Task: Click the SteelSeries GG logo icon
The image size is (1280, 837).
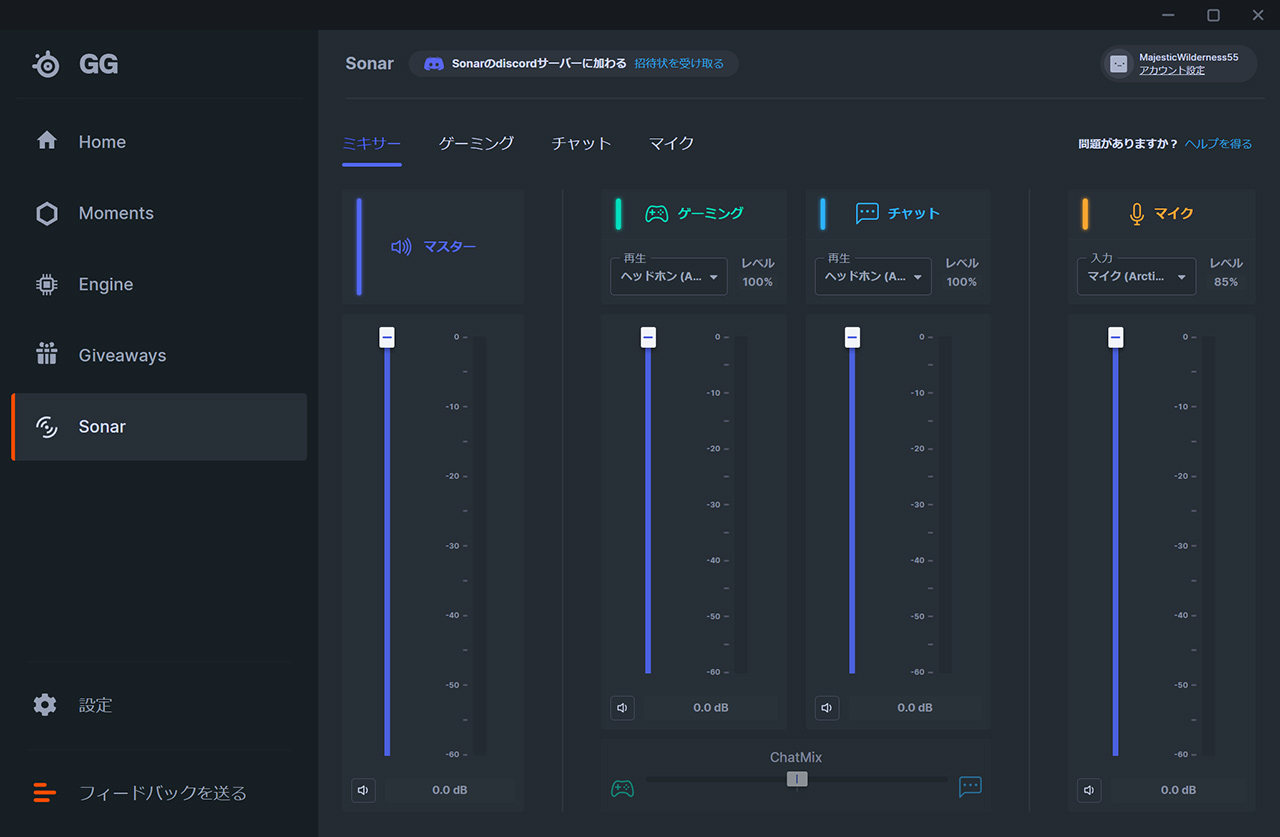Action: 47,64
